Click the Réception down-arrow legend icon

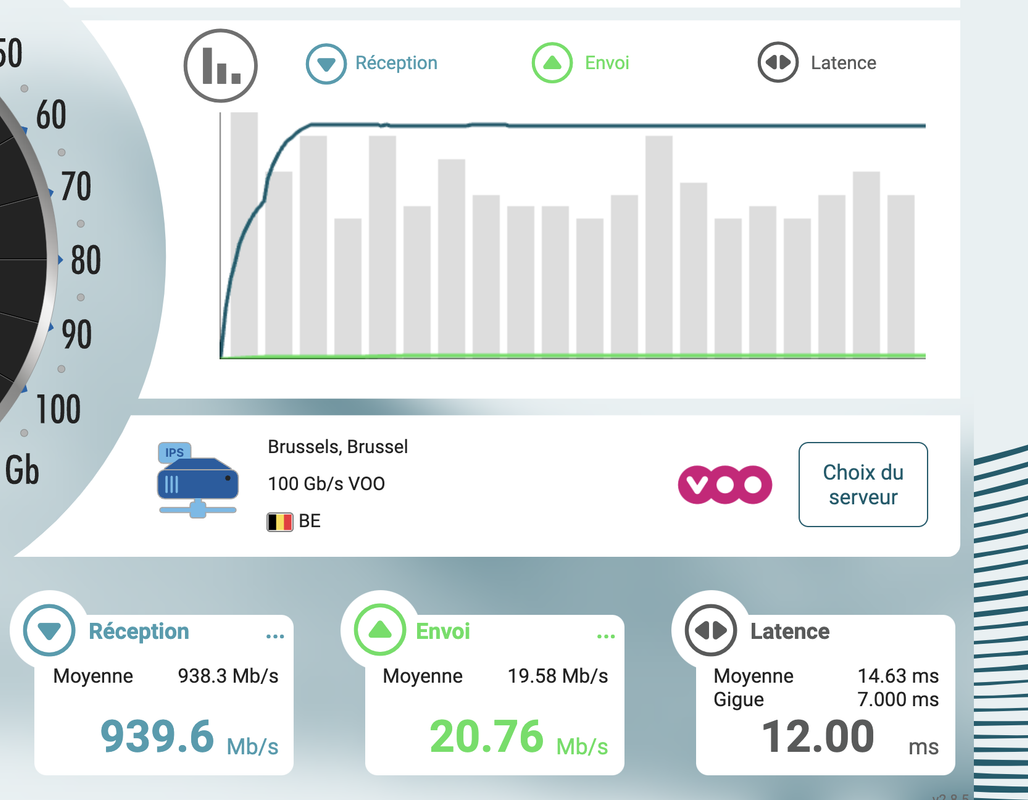tap(326, 64)
